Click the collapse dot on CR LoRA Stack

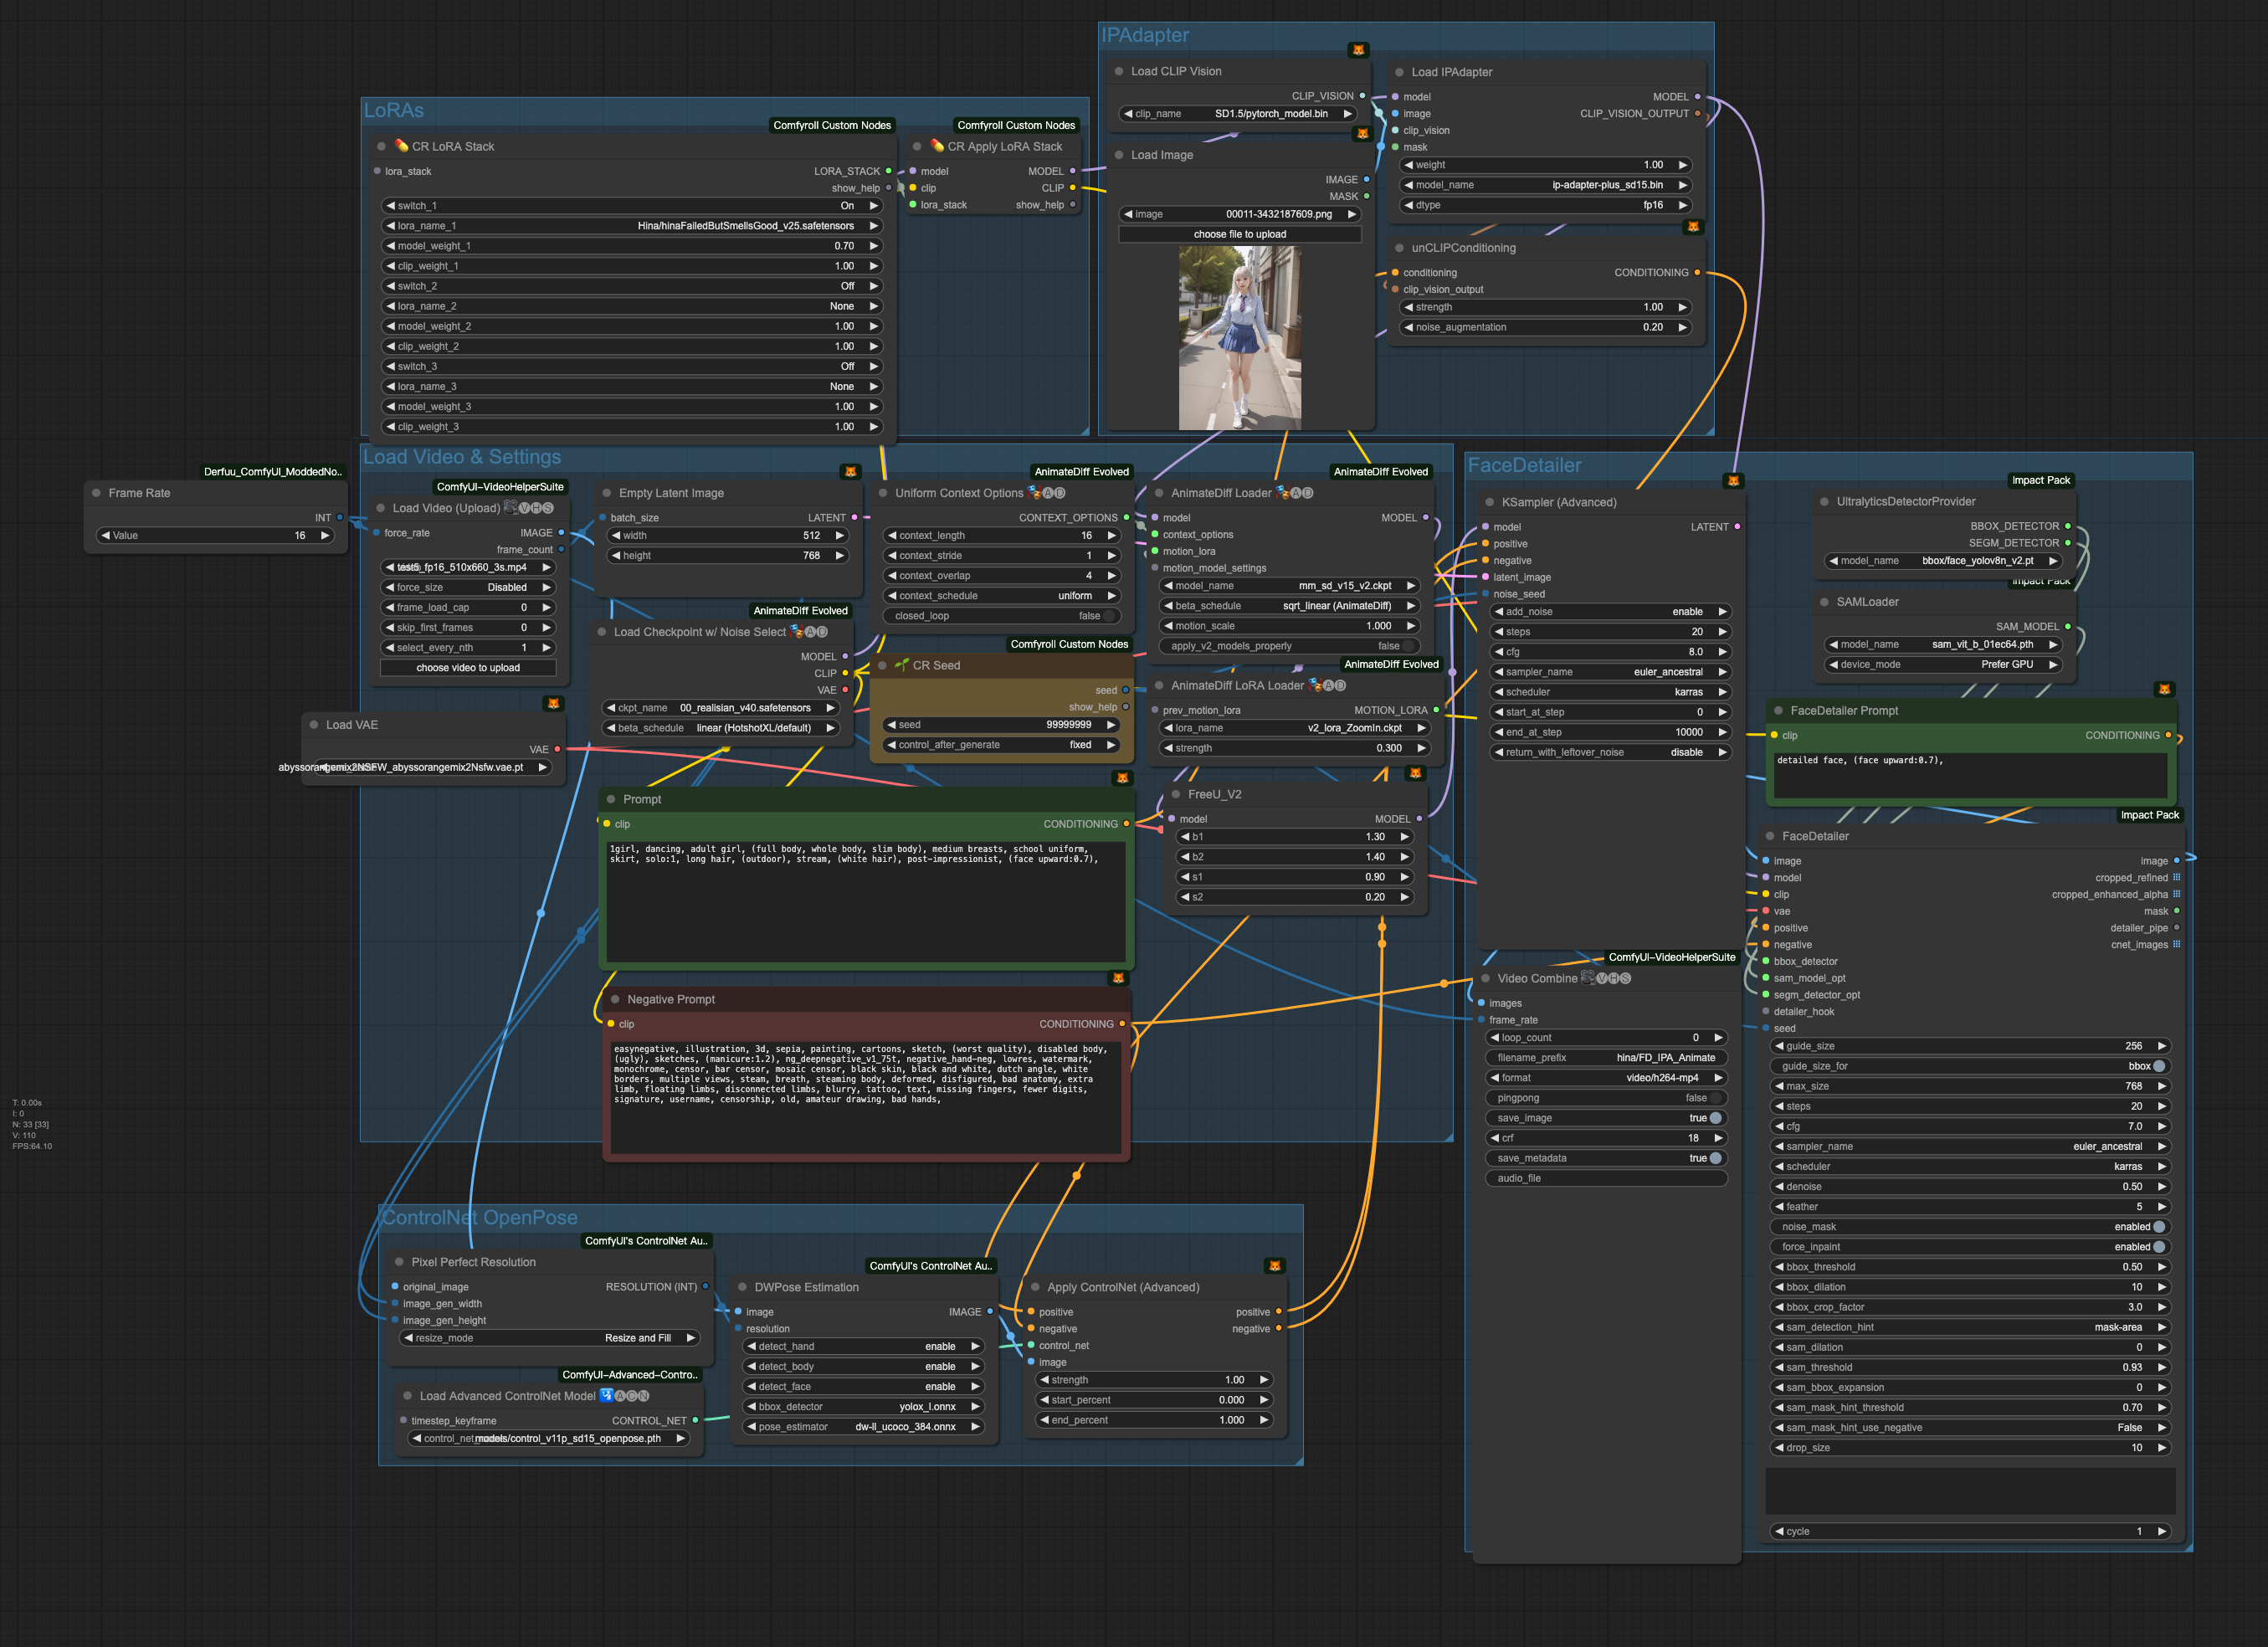point(381,146)
